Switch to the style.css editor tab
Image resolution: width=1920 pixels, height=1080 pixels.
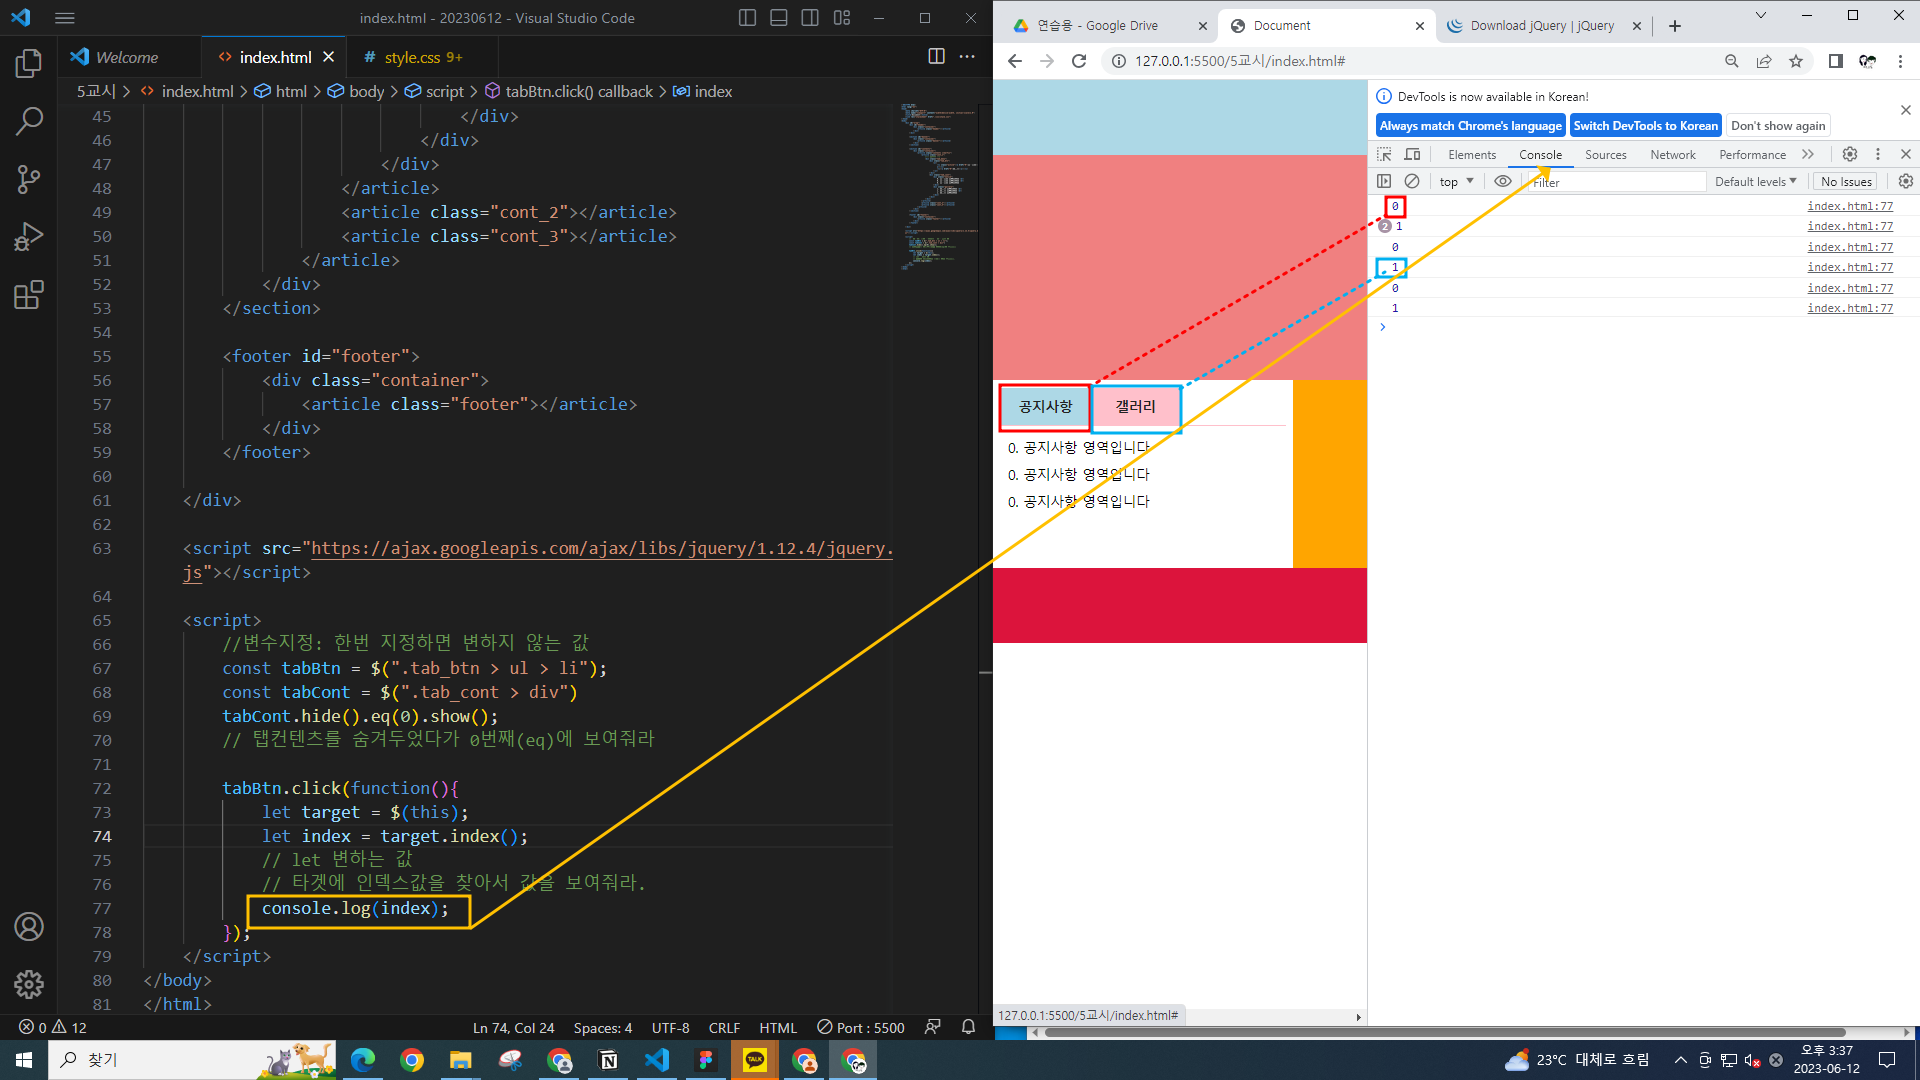(x=412, y=57)
